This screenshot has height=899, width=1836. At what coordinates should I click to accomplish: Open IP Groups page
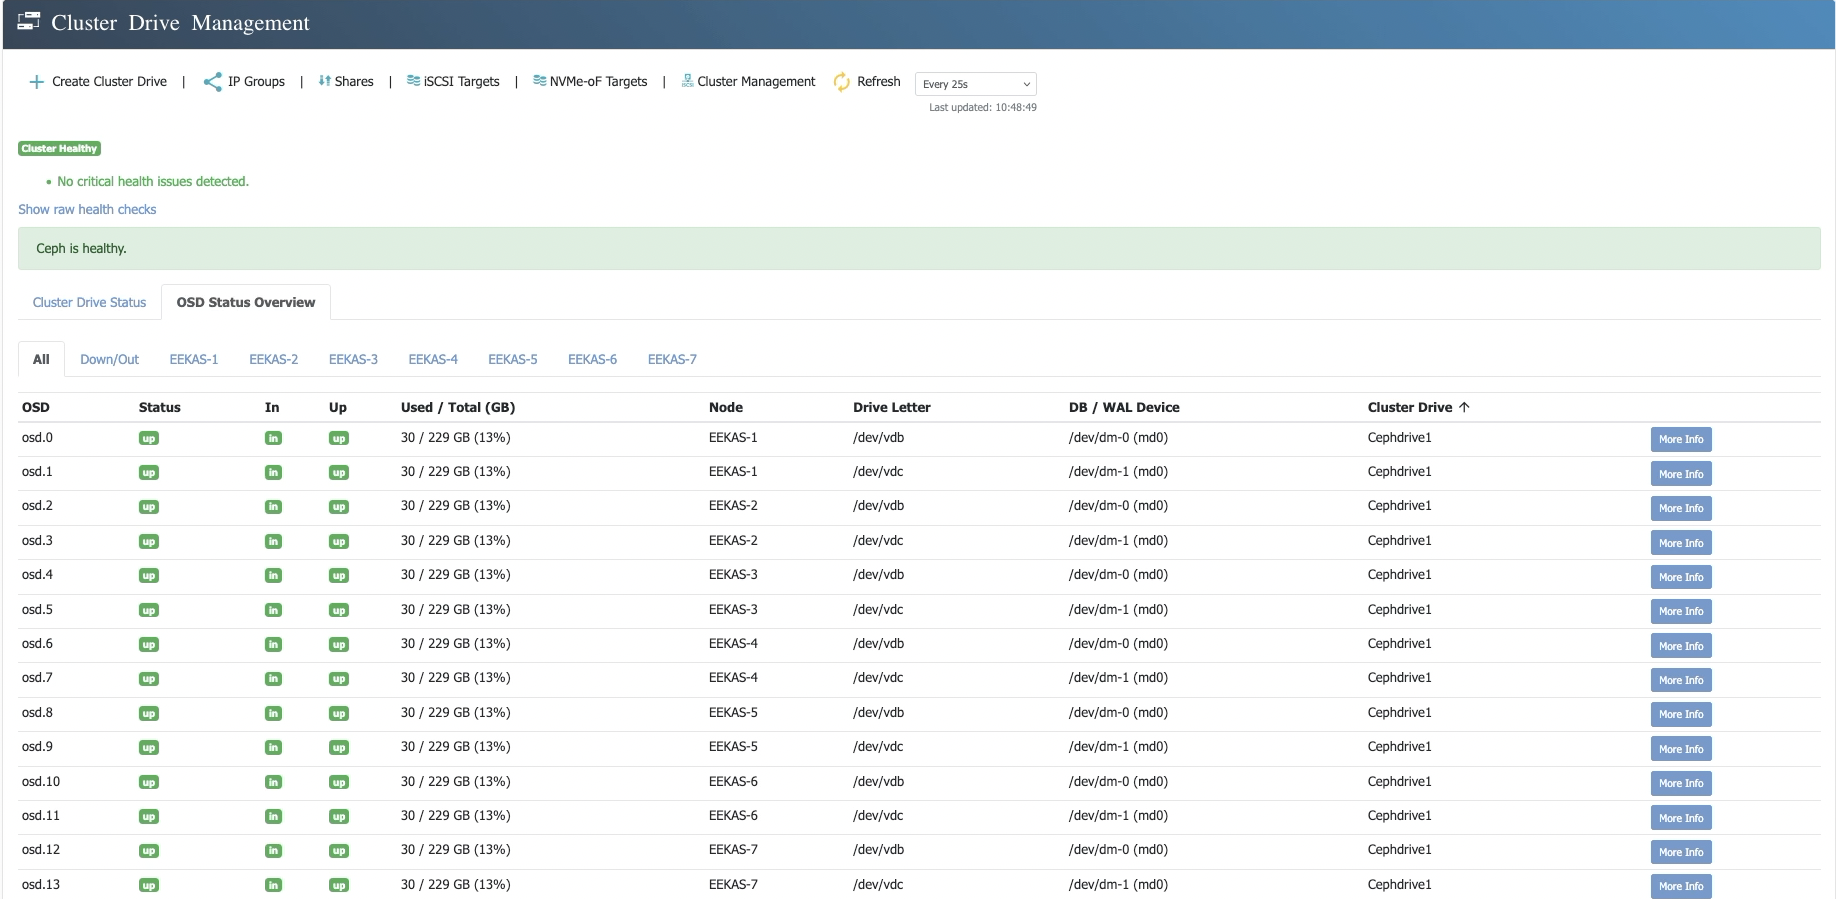[256, 81]
